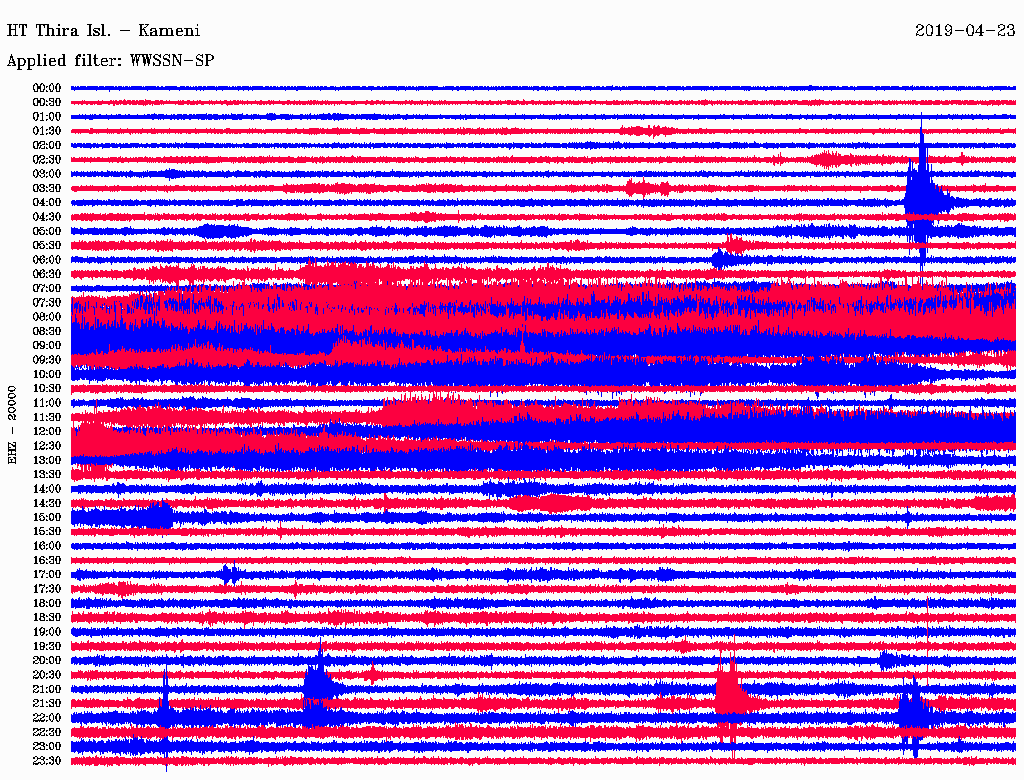Select the 11:30 time label
The height and width of the screenshot is (780, 1024).
pyautogui.click(x=47, y=417)
